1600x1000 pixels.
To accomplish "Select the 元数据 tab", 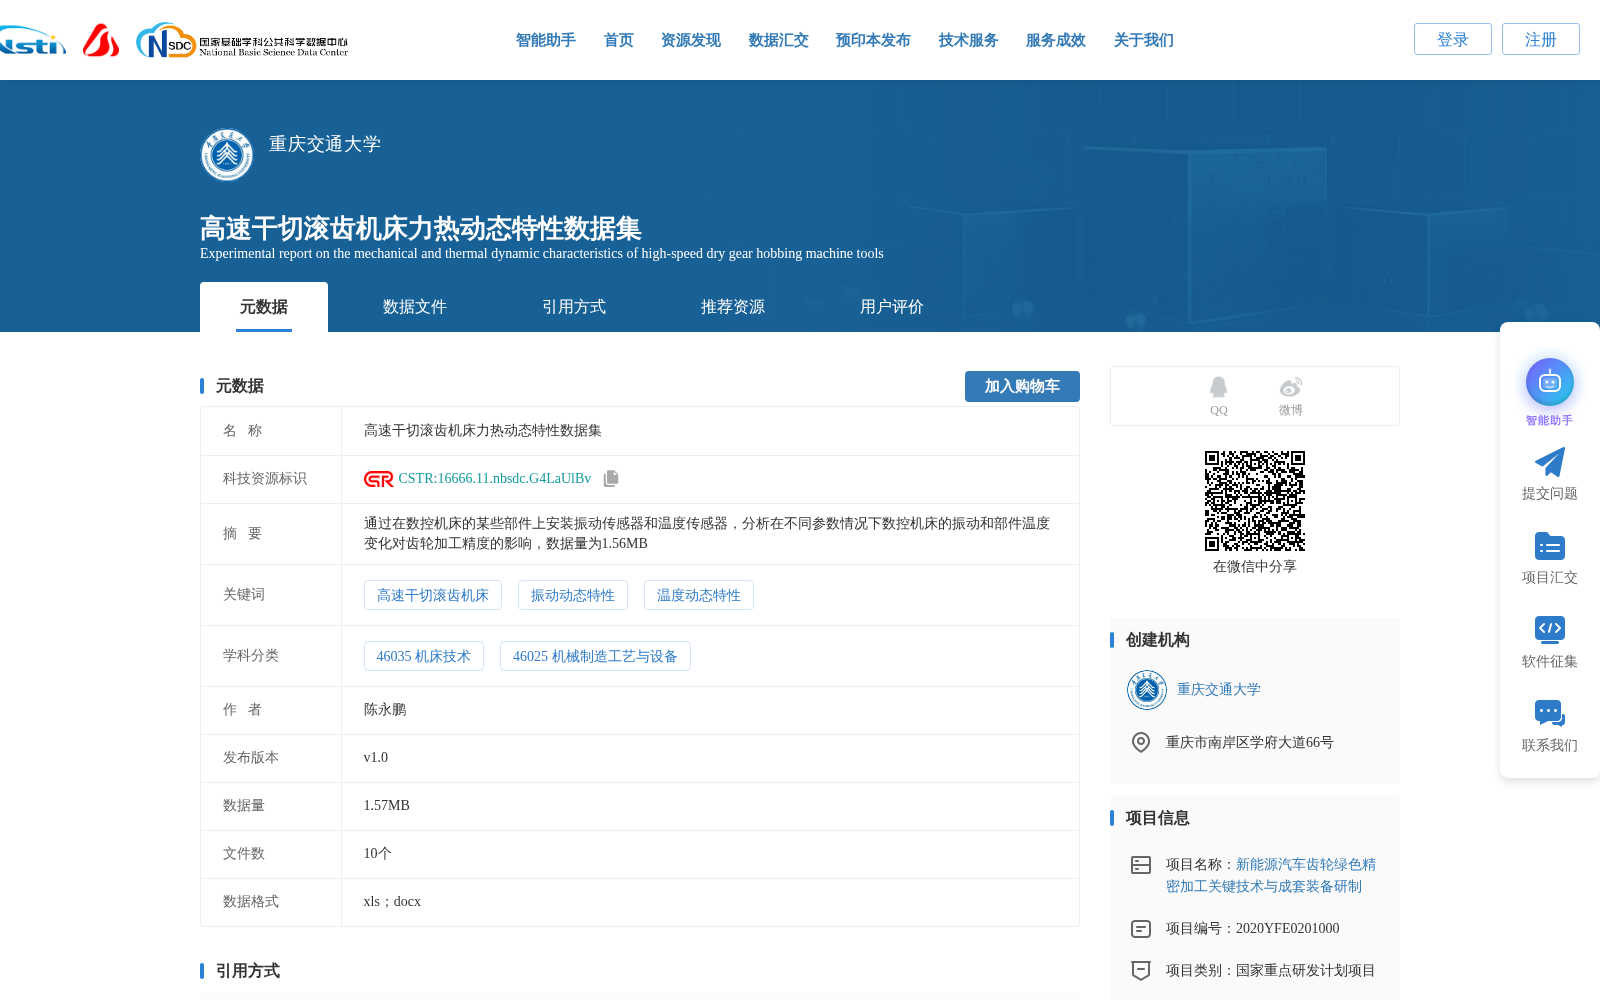I will [264, 307].
